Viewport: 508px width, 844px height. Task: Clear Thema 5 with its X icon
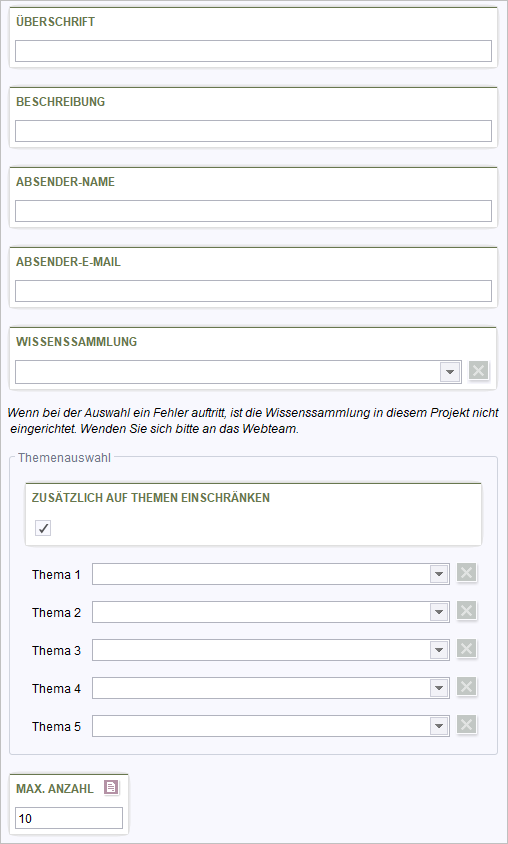coord(467,725)
